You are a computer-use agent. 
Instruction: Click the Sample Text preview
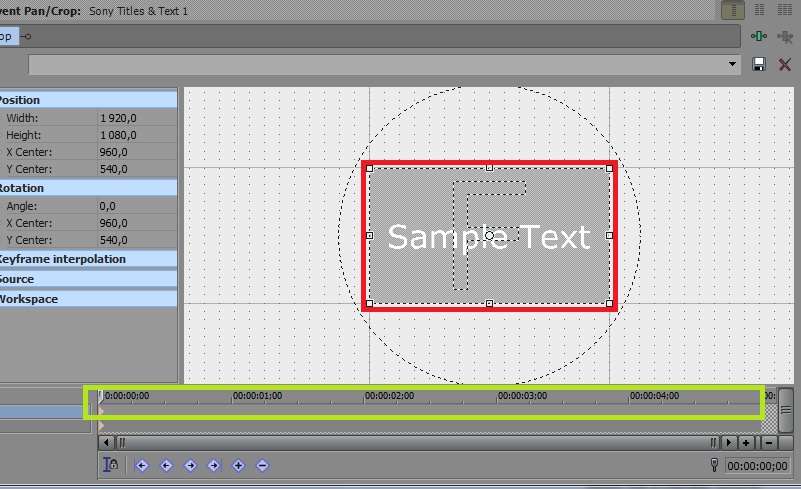point(489,237)
